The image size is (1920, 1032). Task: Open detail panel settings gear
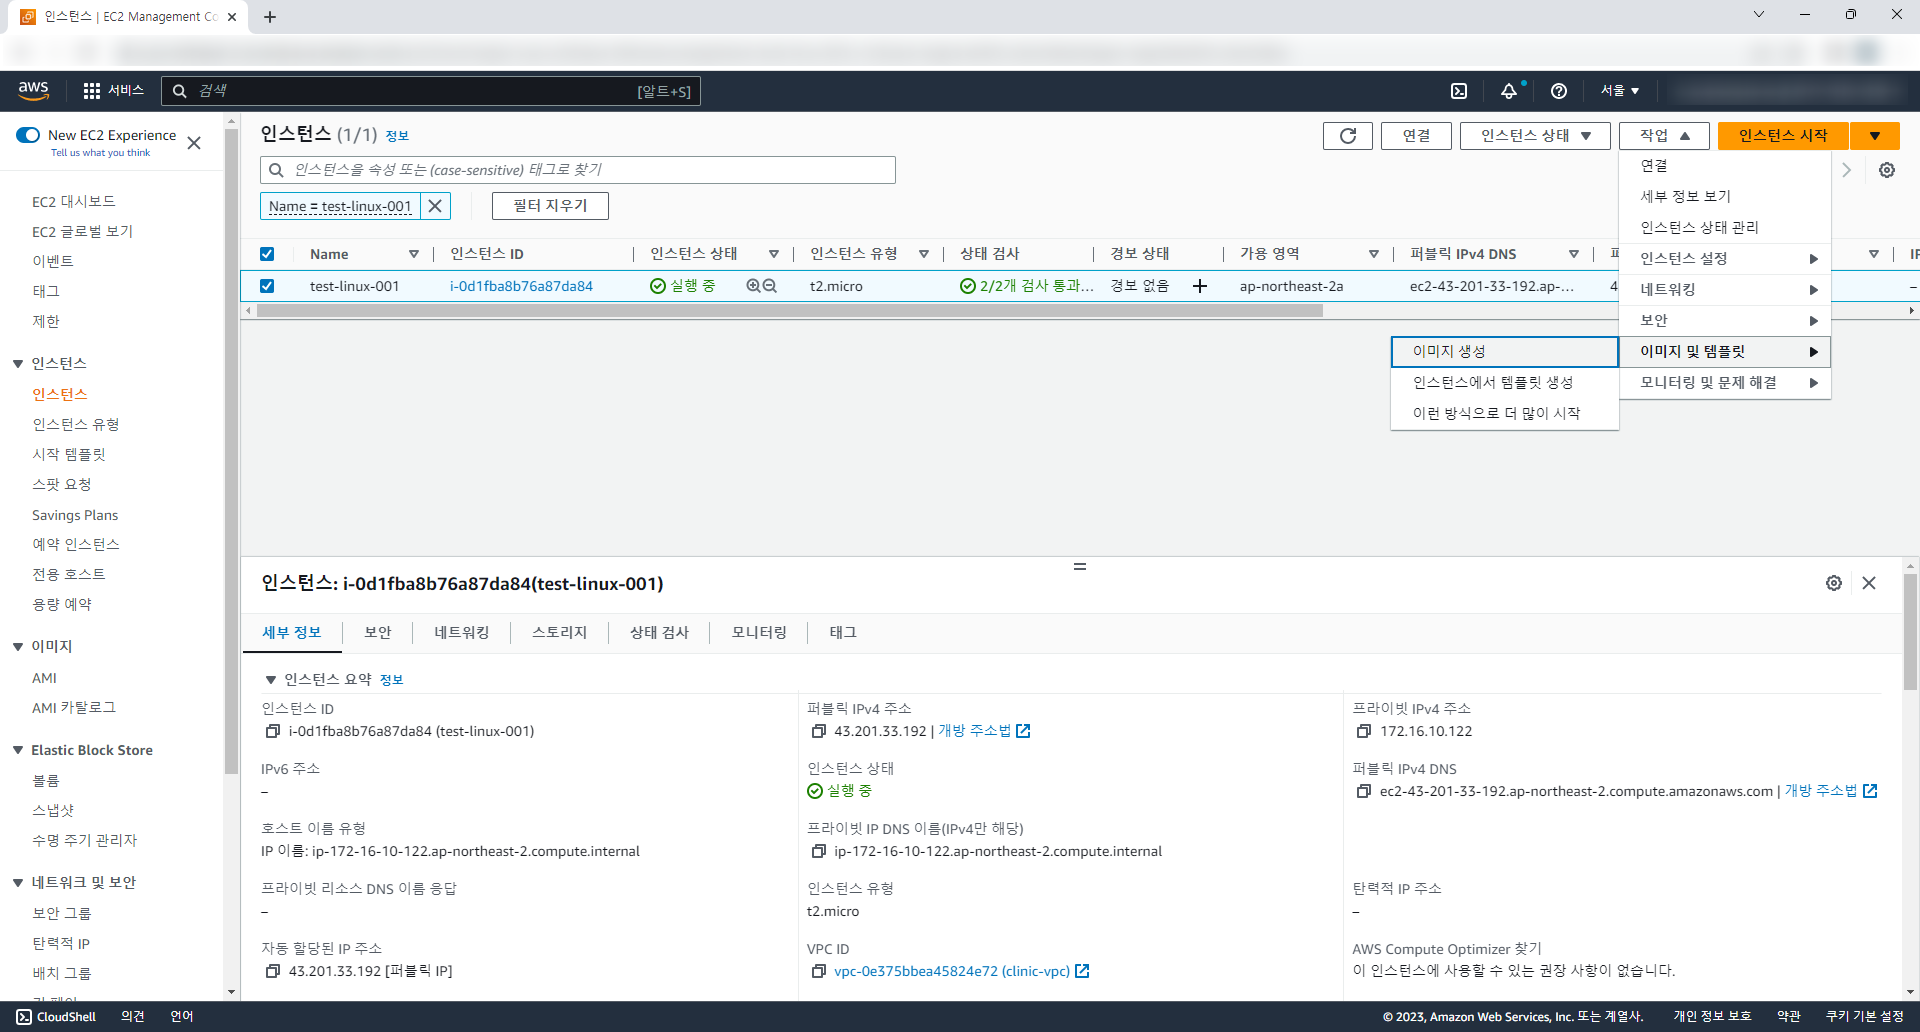point(1834,583)
